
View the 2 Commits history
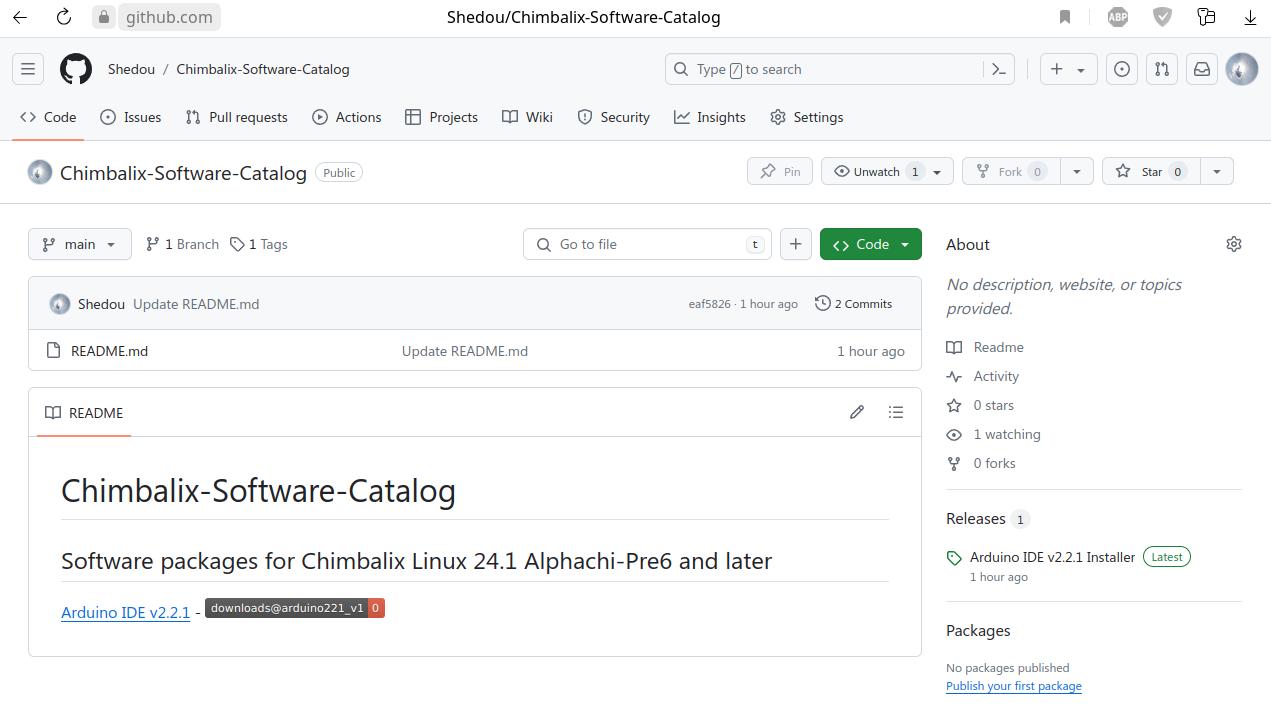coord(853,304)
